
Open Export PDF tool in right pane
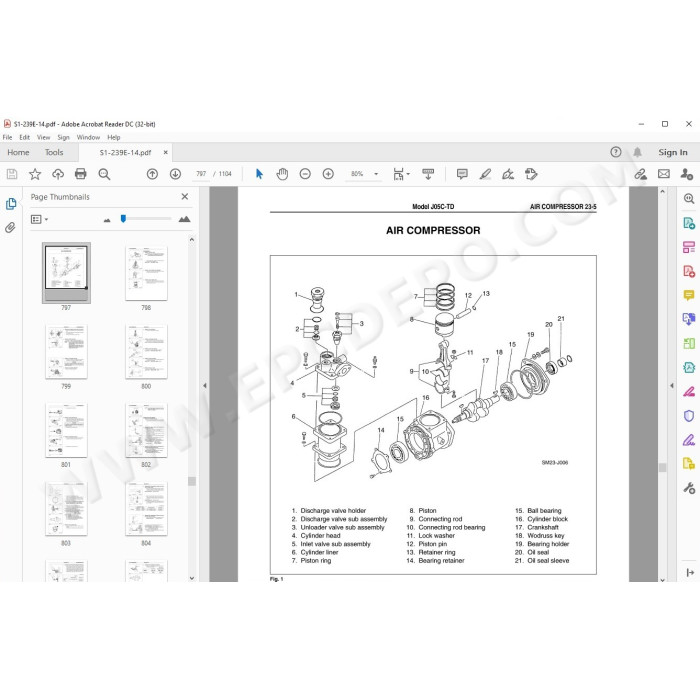point(689,223)
